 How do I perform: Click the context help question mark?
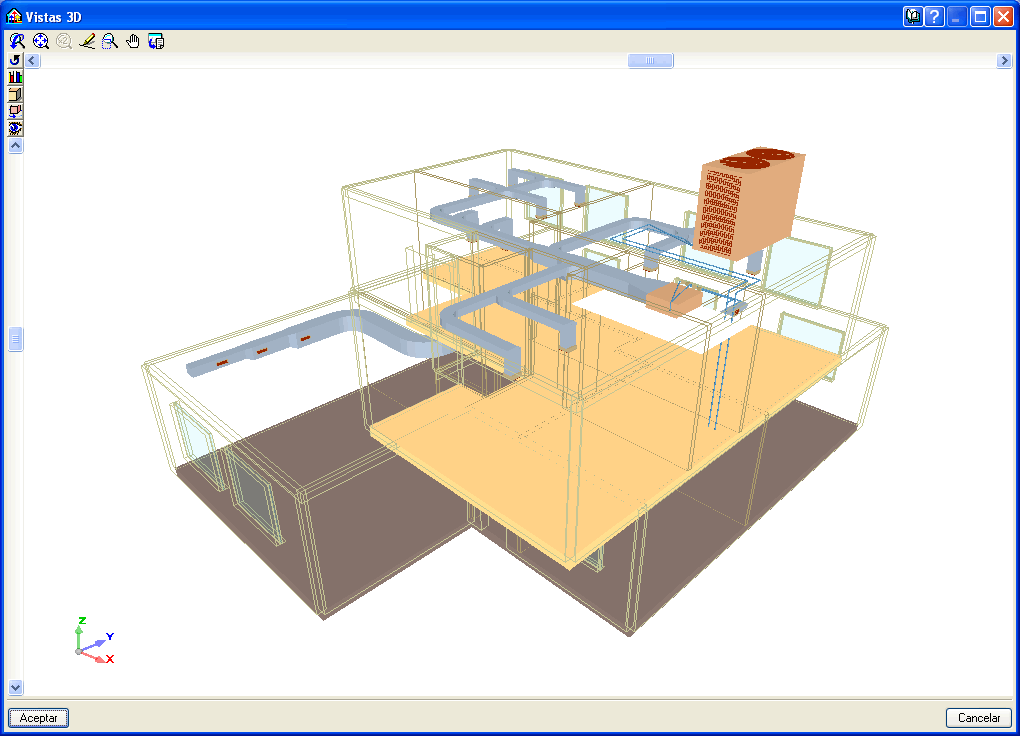point(934,16)
